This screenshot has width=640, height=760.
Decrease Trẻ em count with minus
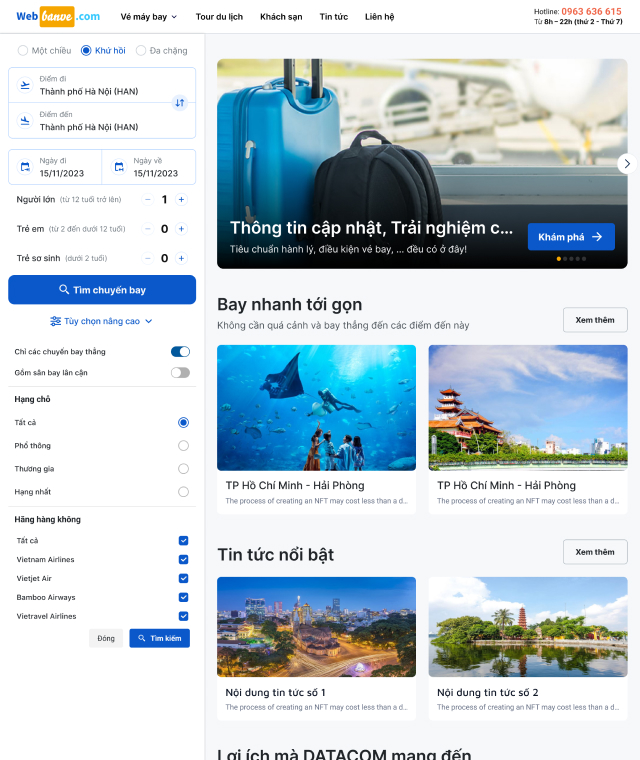click(x=148, y=229)
